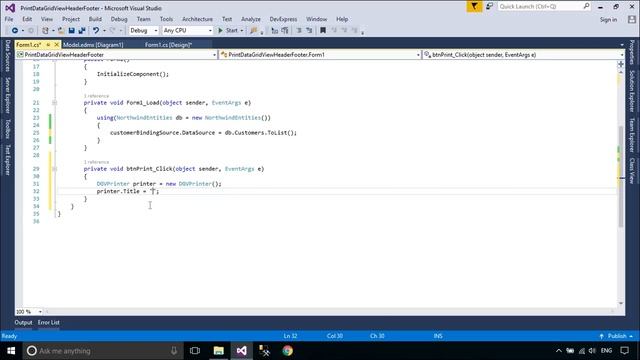
Task: Collapse the btnPrint_Click method outline
Action: pyautogui.click(x=54, y=169)
